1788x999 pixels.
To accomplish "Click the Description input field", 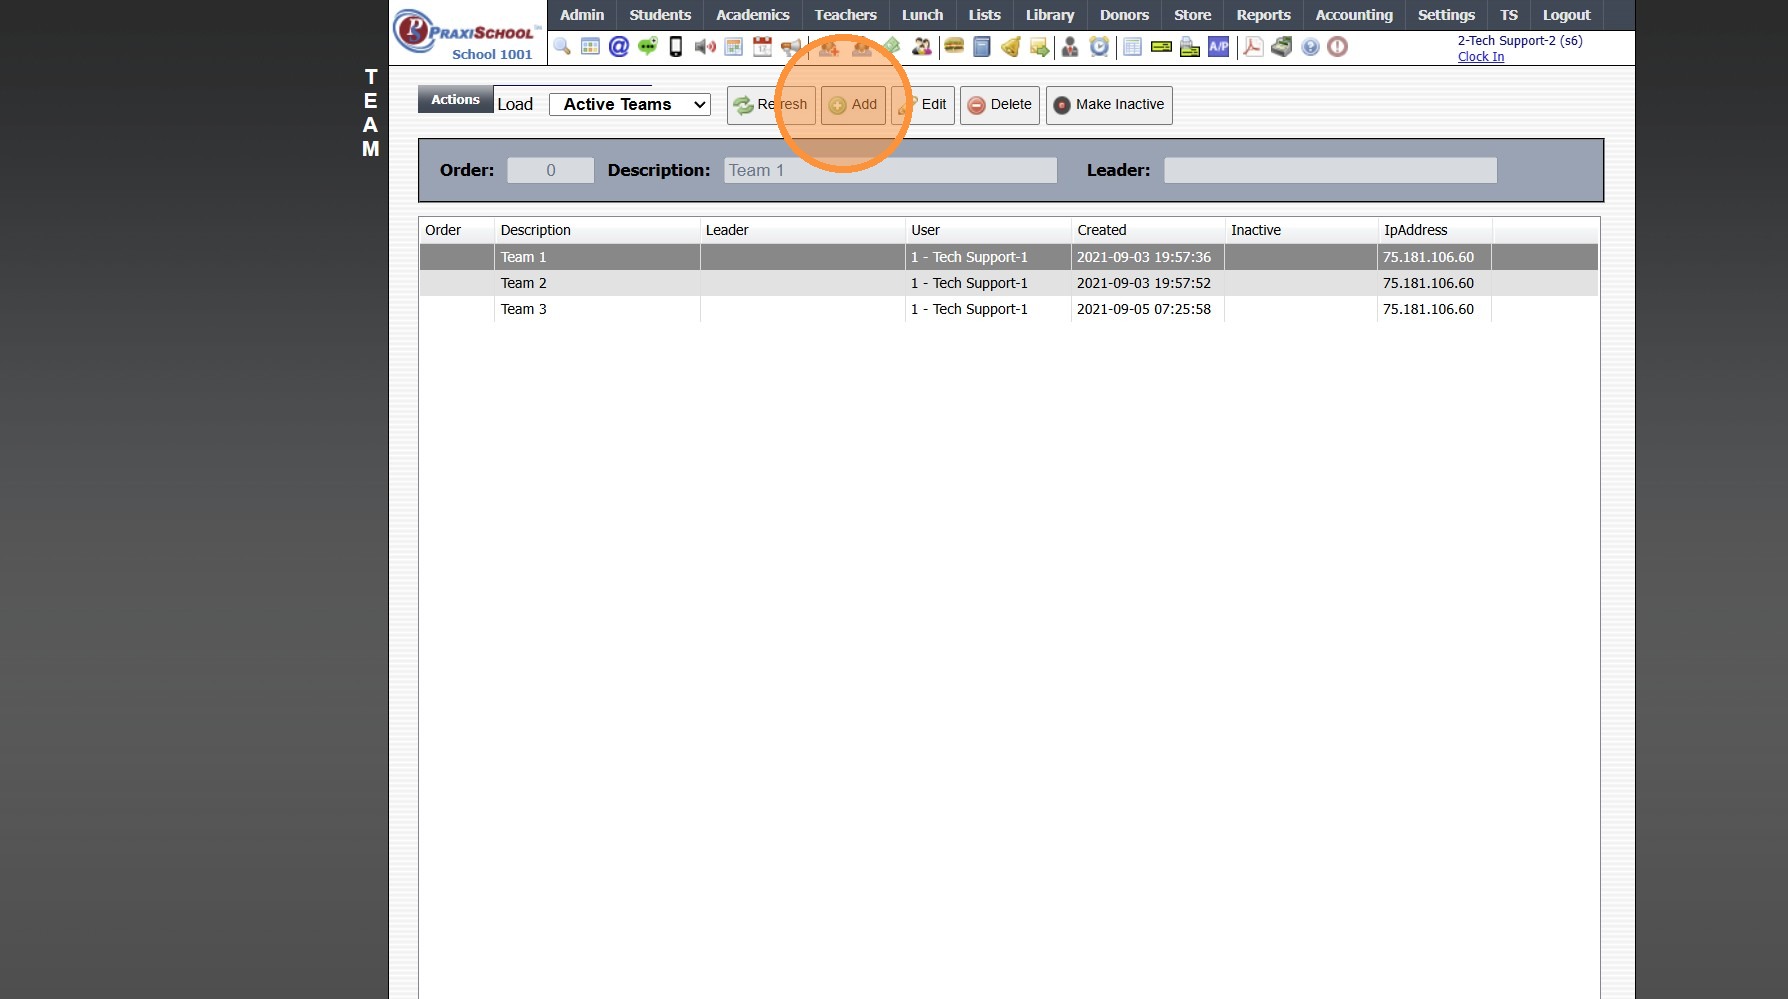I will click(890, 170).
